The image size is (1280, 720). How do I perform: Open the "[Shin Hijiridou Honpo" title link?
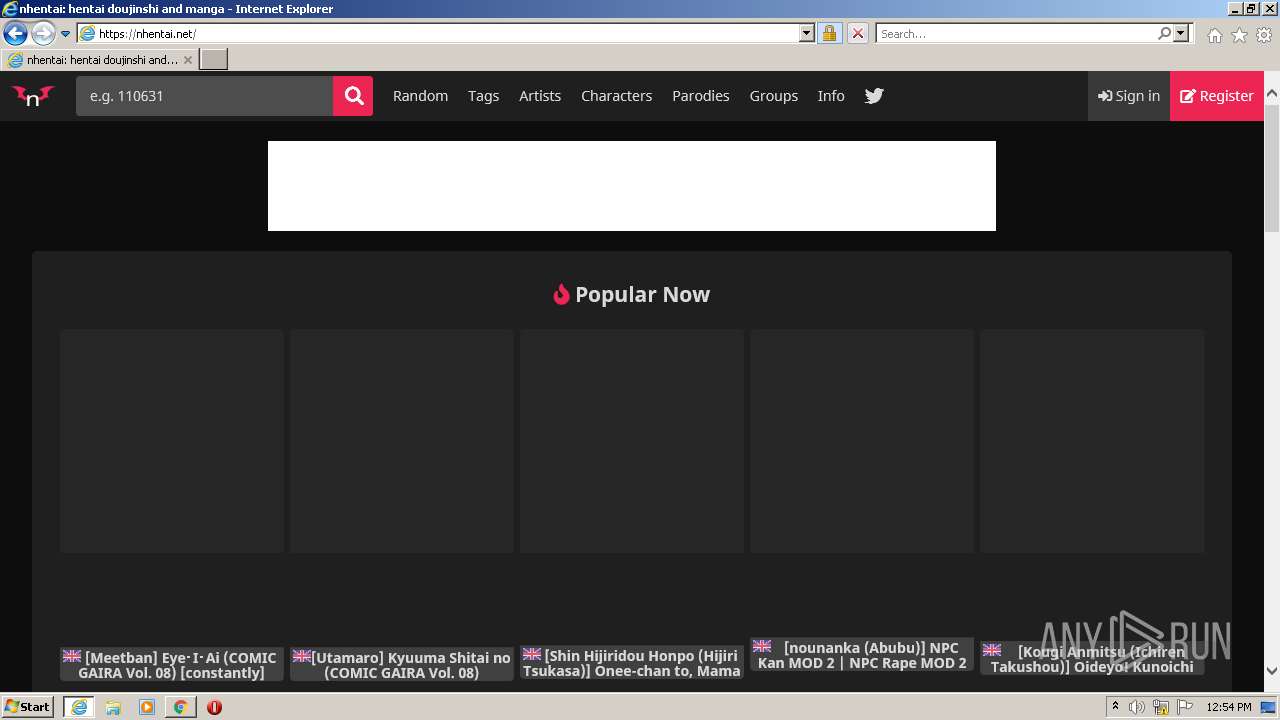pos(632,663)
